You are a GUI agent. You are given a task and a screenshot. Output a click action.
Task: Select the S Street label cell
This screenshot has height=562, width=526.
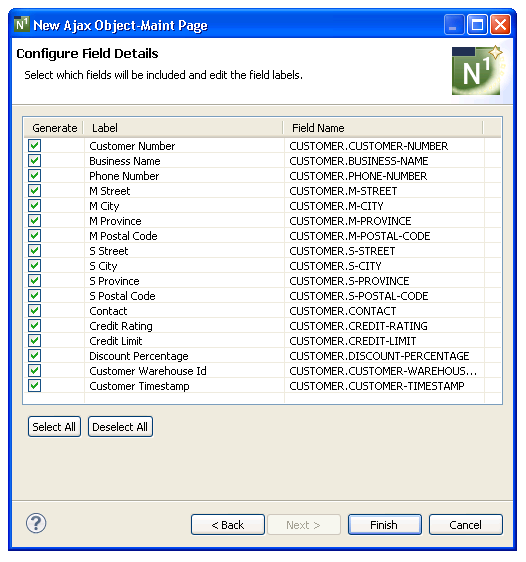pos(185,251)
